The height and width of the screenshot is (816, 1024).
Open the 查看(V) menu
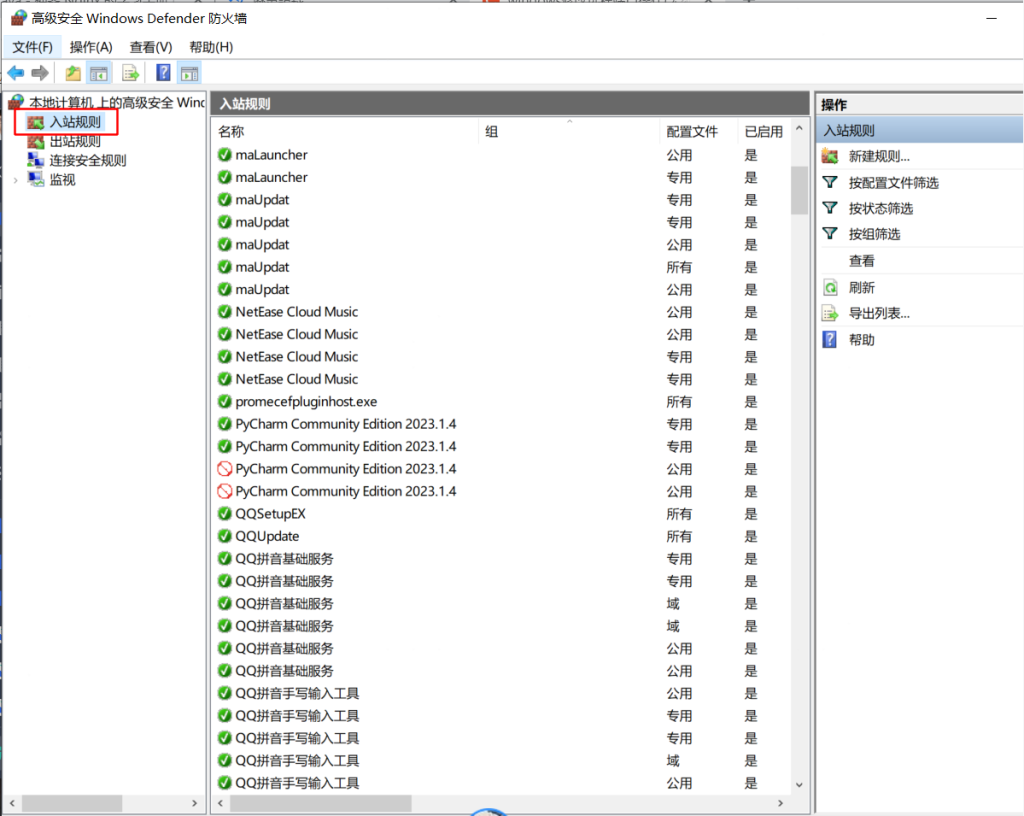[x=150, y=47]
